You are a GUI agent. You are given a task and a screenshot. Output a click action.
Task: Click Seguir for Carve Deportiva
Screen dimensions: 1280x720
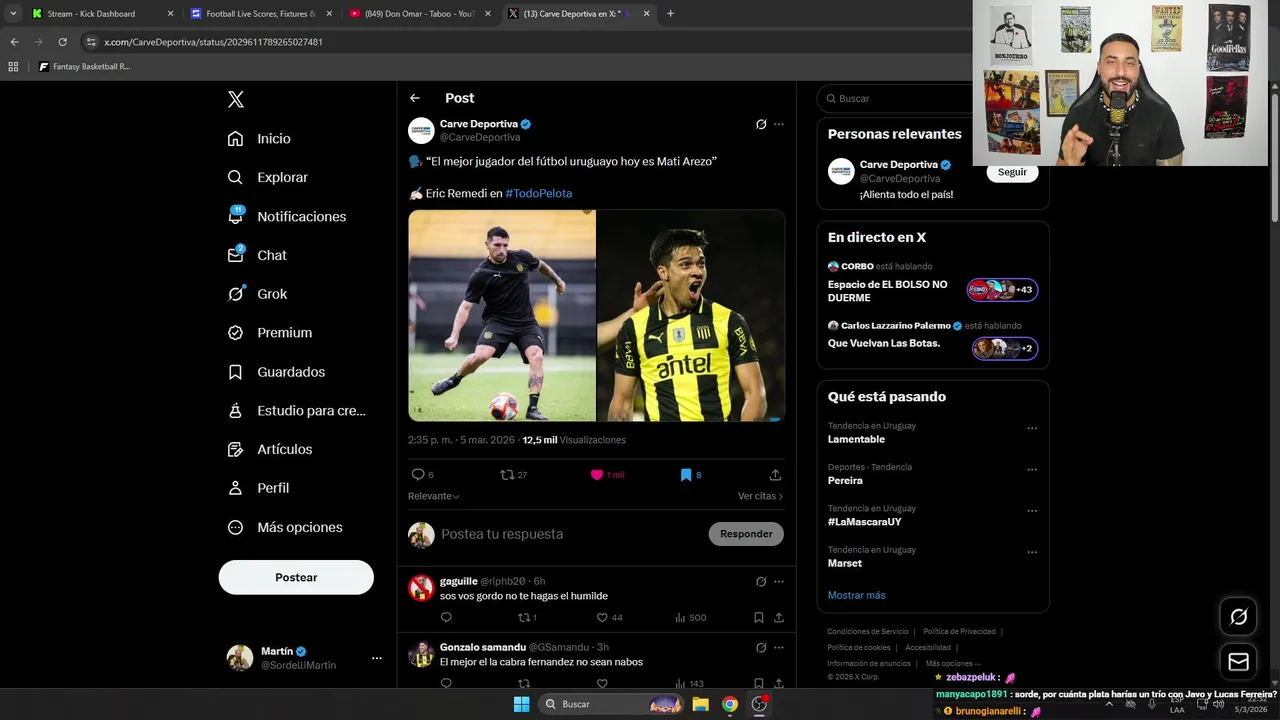pos(1012,172)
